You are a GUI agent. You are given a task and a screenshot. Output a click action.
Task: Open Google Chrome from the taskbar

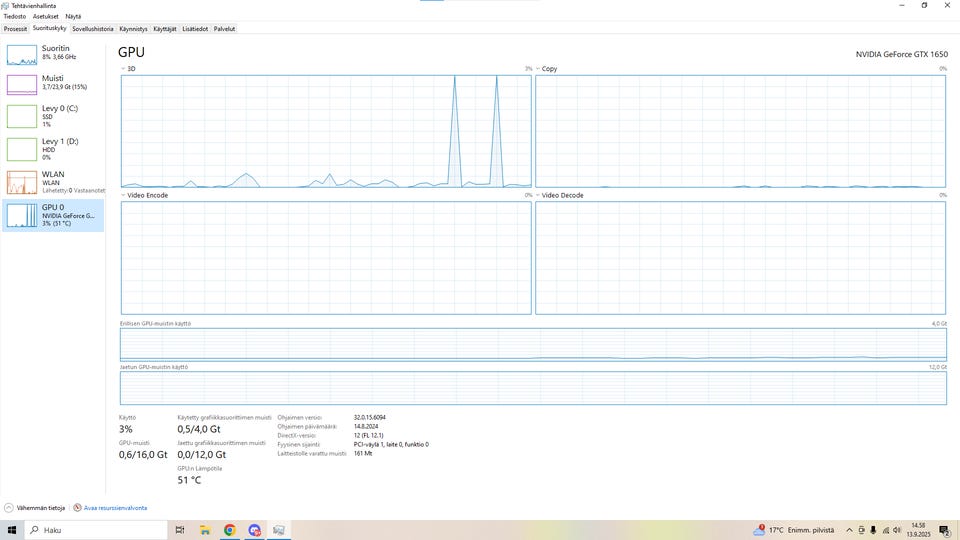tap(230, 530)
